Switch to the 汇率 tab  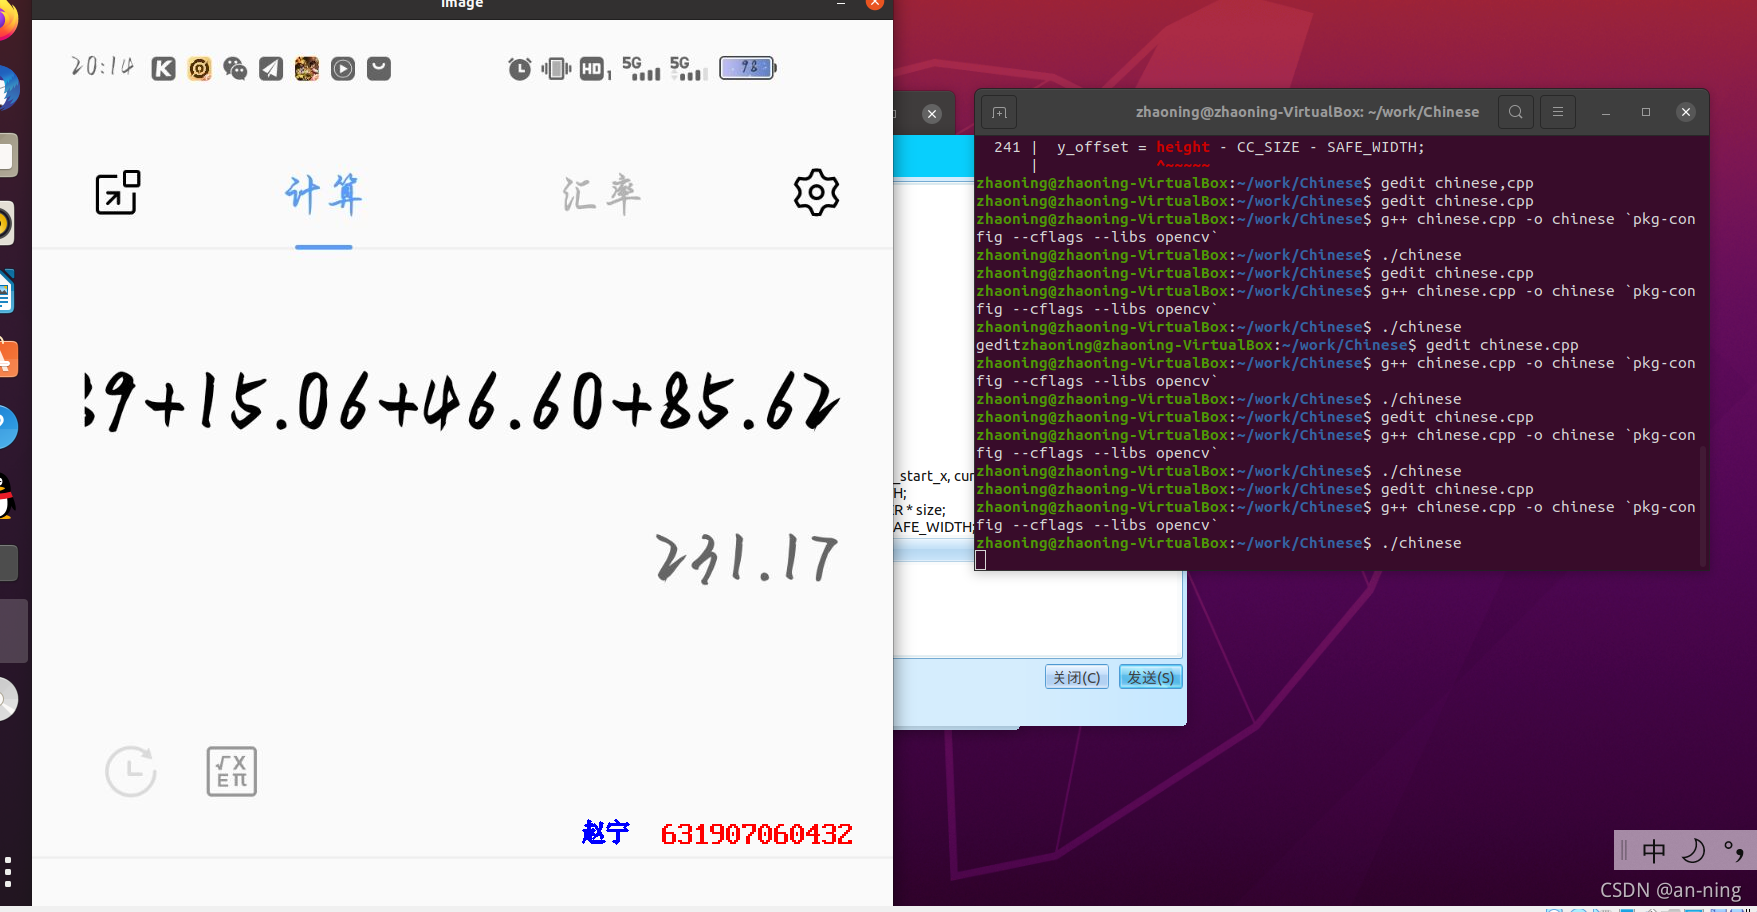point(601,194)
